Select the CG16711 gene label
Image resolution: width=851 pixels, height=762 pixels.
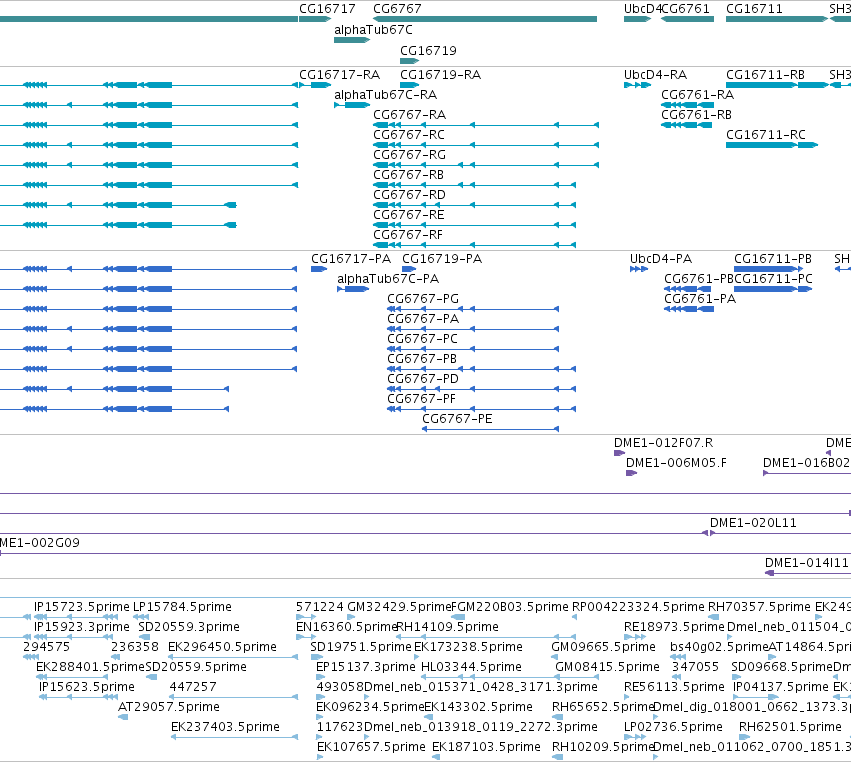(754, 9)
